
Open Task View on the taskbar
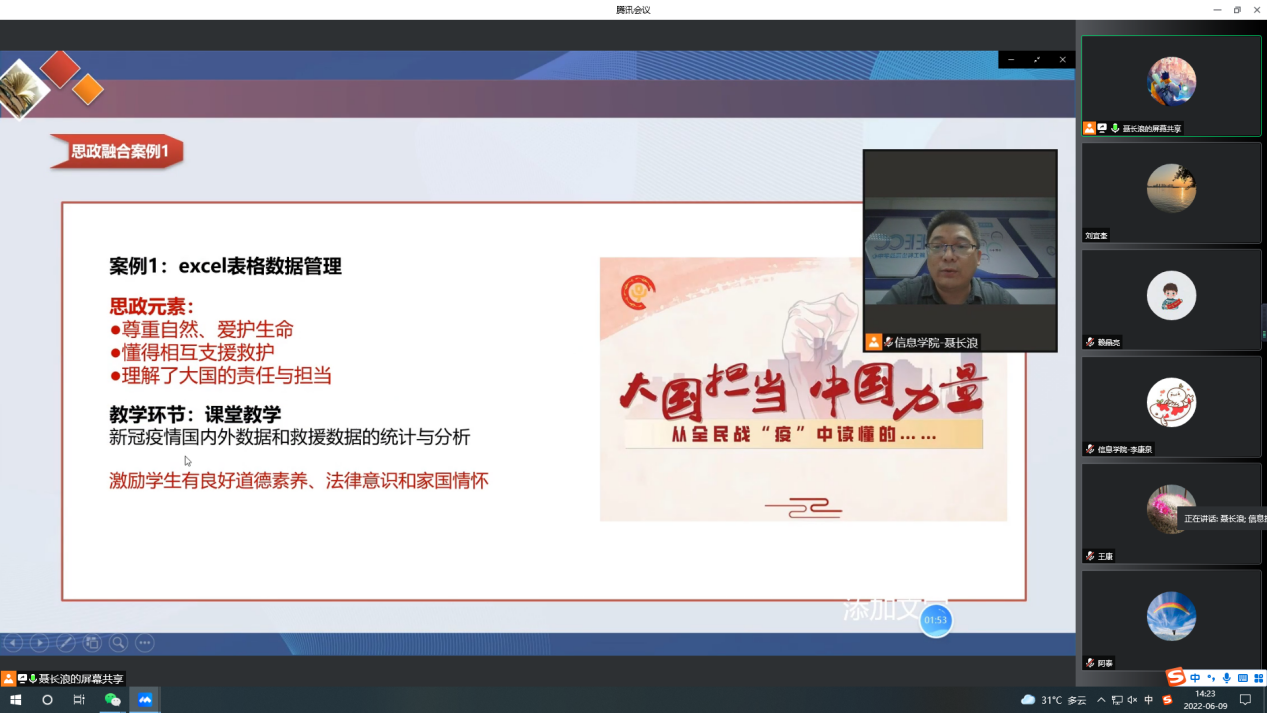click(x=79, y=700)
